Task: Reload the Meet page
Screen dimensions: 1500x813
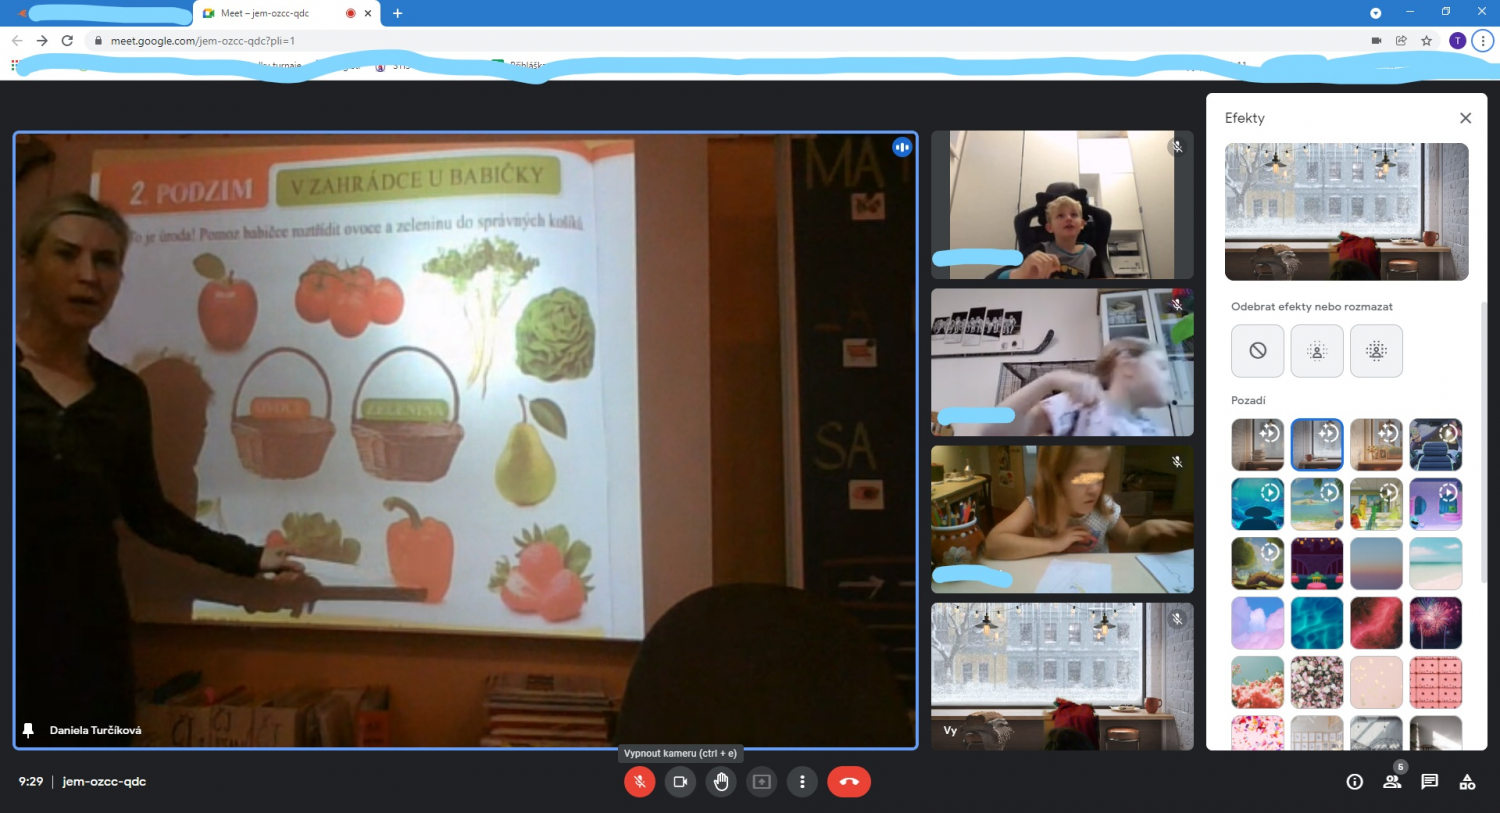Action: [67, 41]
